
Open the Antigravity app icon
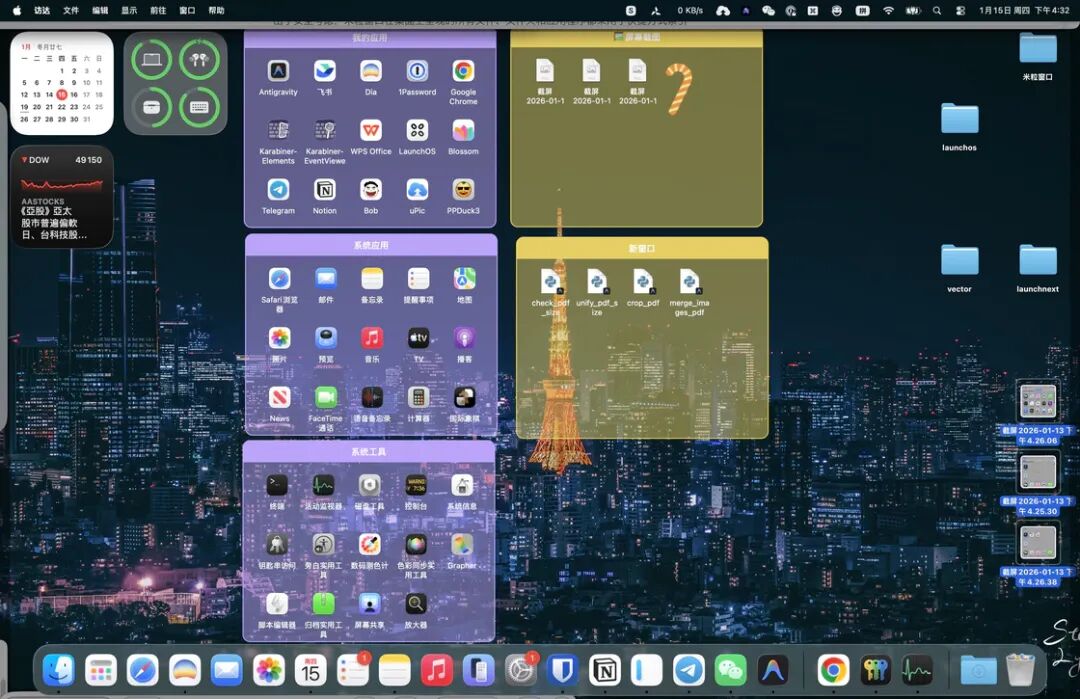278,71
